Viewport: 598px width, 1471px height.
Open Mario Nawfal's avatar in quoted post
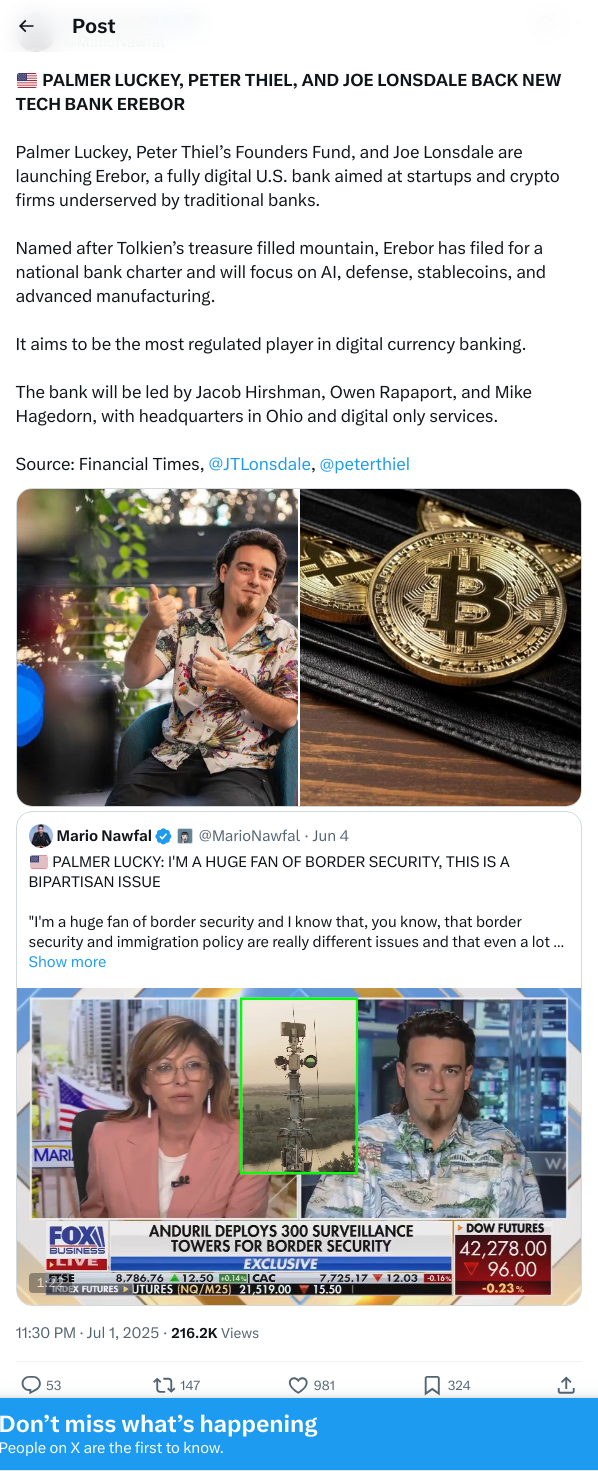pos(41,836)
